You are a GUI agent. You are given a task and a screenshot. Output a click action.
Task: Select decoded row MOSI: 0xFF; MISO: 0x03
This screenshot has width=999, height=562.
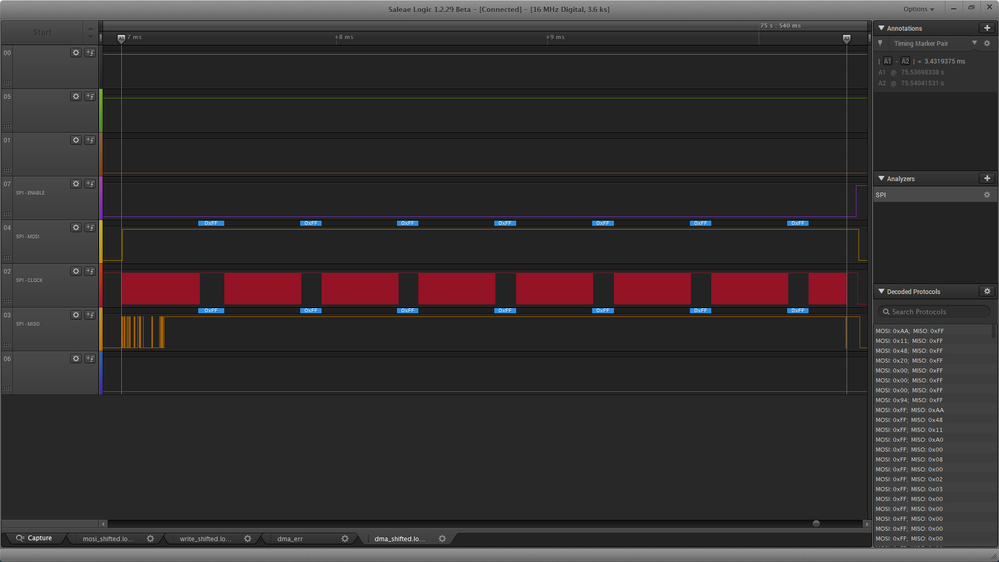tap(933, 489)
